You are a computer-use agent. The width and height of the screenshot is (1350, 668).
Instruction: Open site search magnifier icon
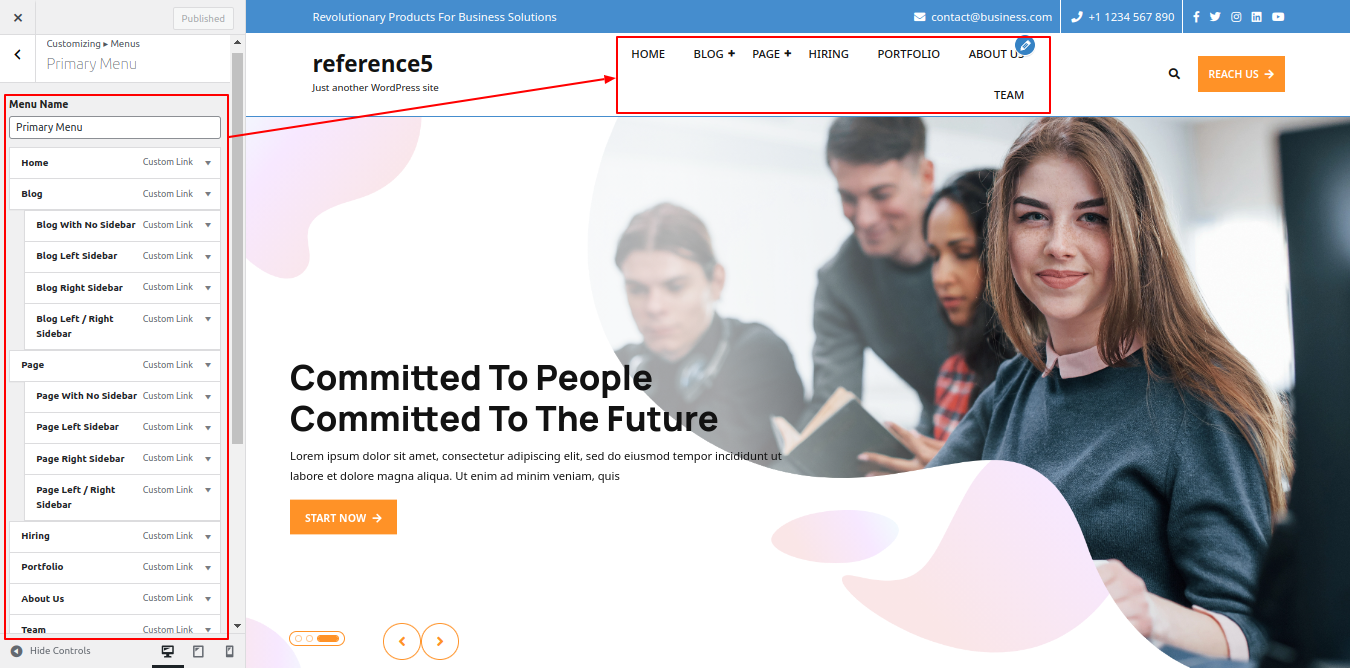1174,74
